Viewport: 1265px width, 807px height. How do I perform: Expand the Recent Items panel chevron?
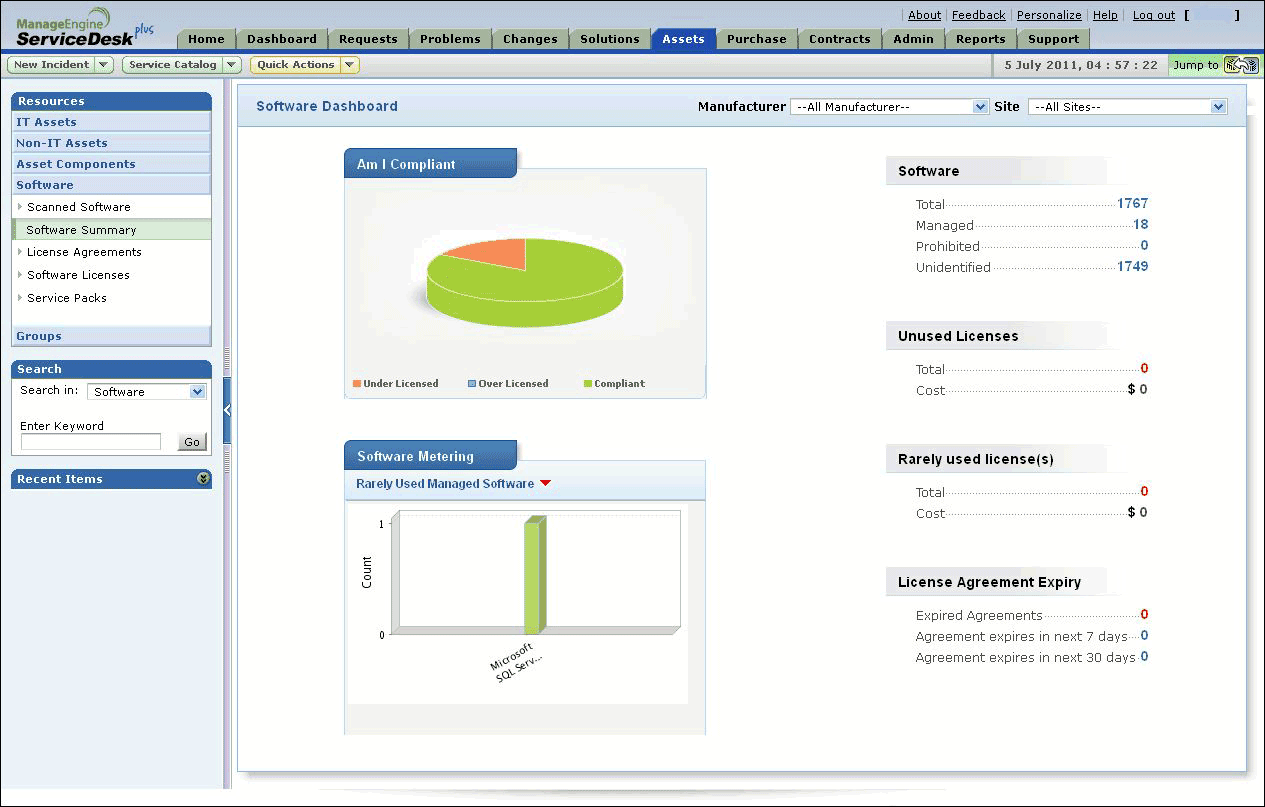tap(203, 479)
